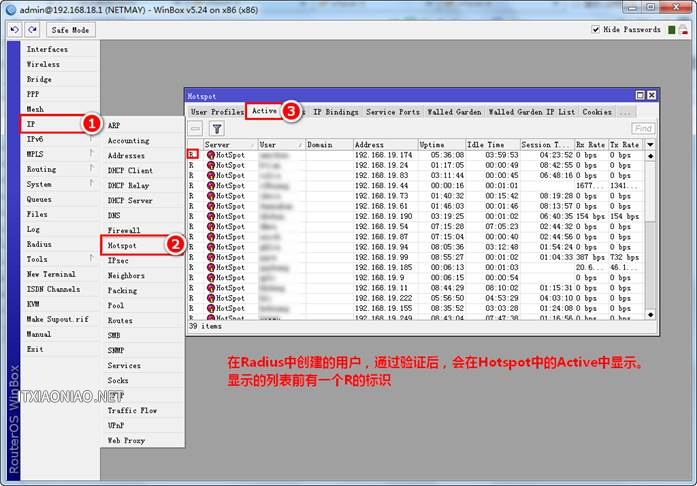Select Hotspot in the IP submenu

coord(122,245)
